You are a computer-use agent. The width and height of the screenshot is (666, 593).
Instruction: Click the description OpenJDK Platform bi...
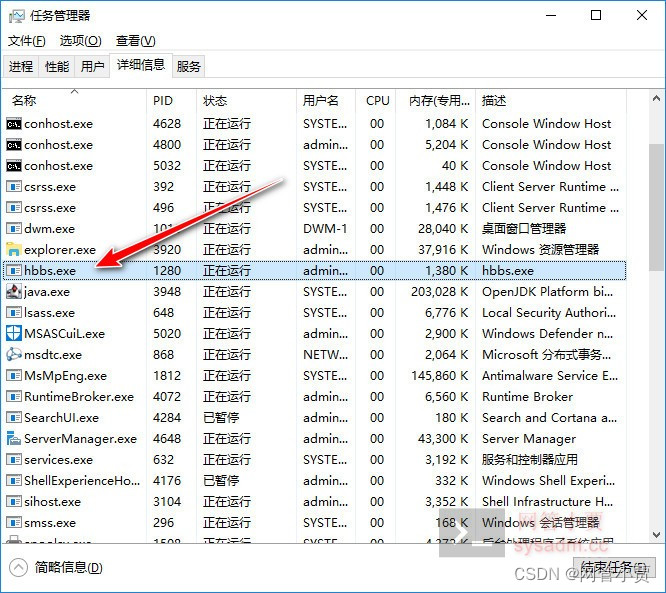coord(547,292)
